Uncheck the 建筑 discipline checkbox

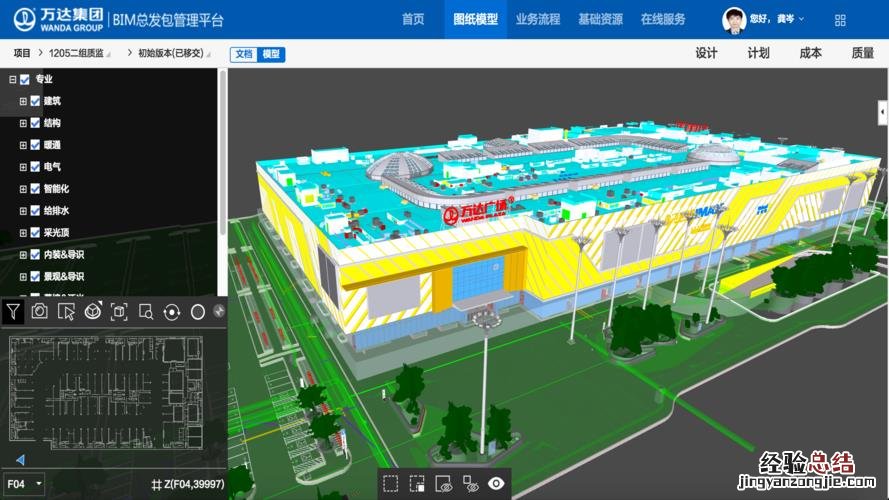(x=35, y=101)
